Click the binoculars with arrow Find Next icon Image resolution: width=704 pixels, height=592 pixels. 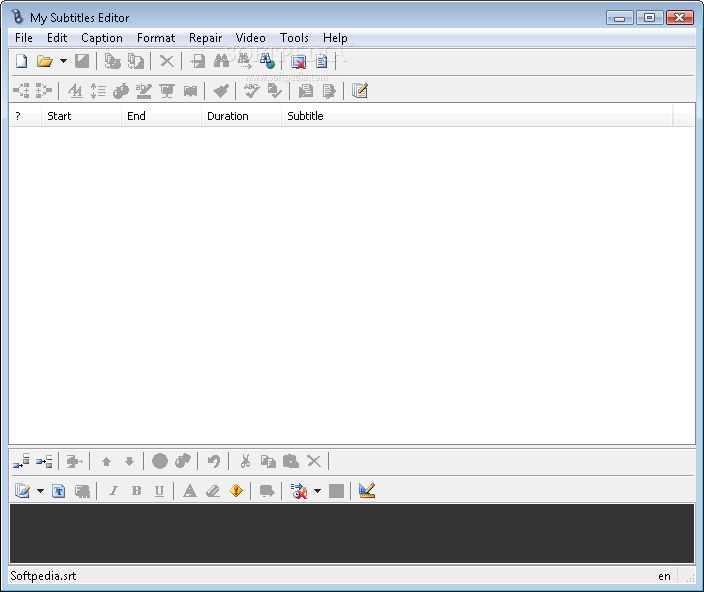[245, 61]
